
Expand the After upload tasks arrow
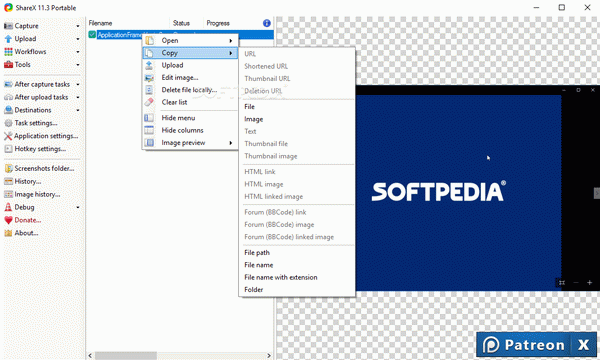78,98
